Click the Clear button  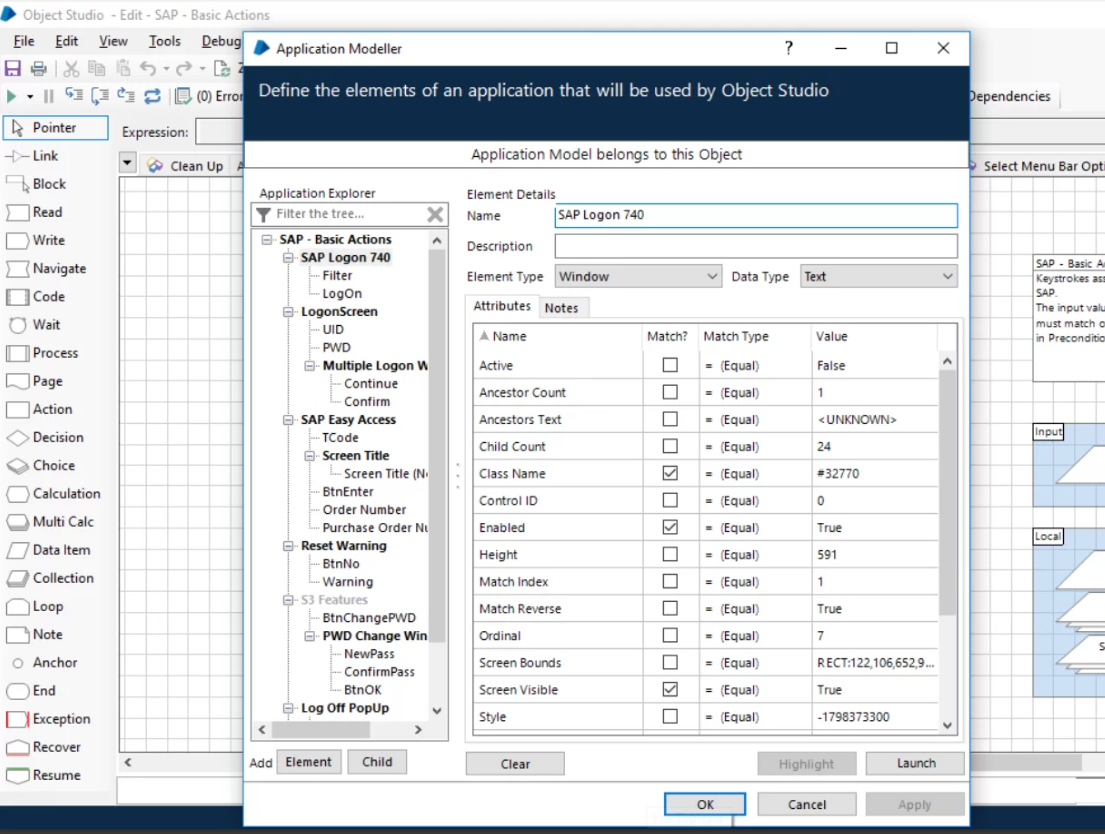(x=515, y=764)
